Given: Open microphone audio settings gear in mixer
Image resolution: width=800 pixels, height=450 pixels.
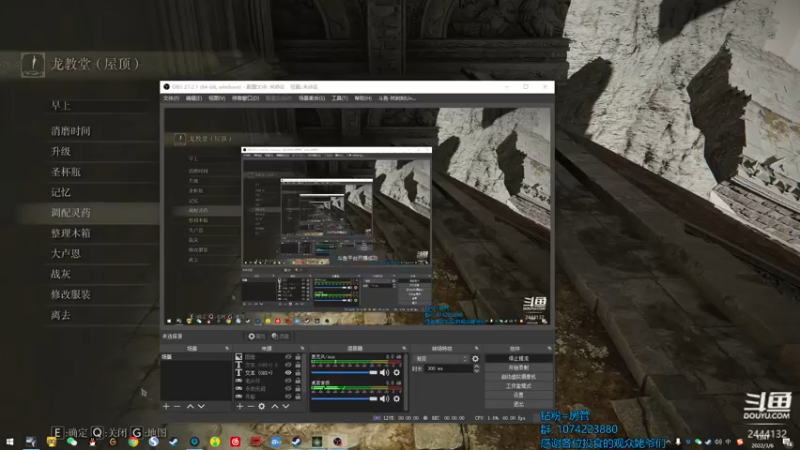Looking at the screenshot, I should pos(396,372).
